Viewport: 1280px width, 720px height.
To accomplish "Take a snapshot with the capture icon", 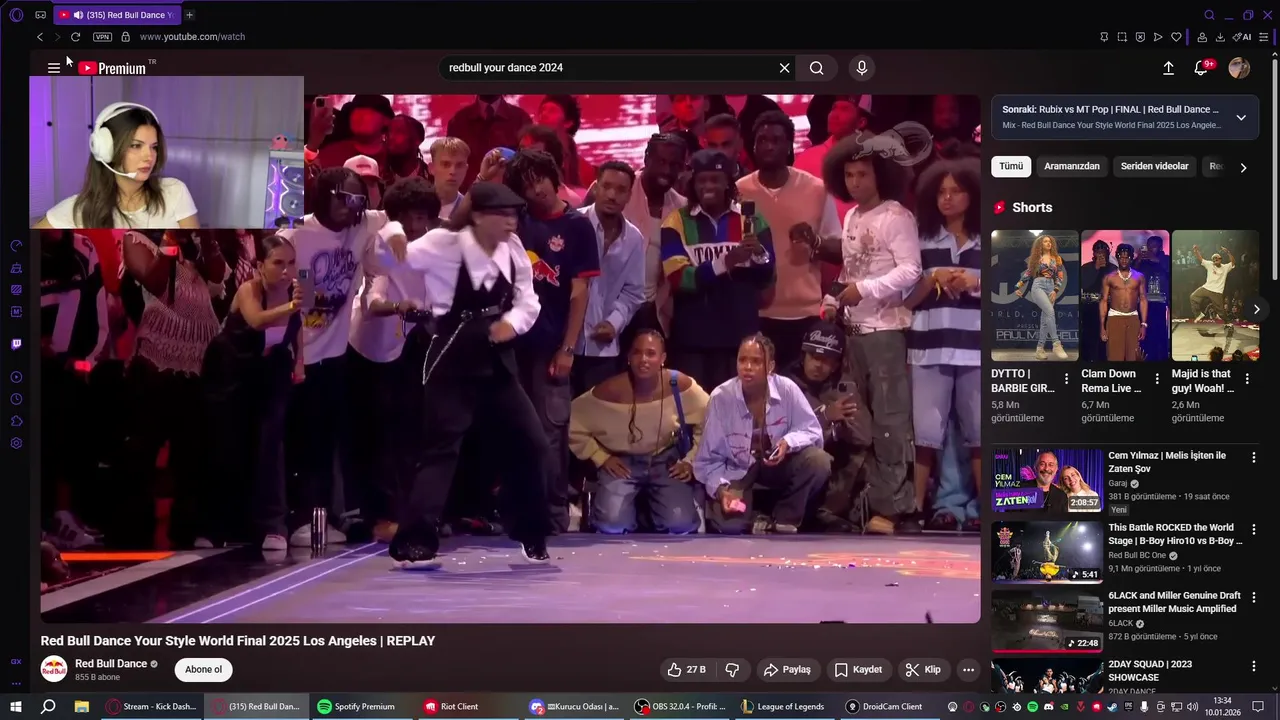I will pyautogui.click(x=1122, y=37).
